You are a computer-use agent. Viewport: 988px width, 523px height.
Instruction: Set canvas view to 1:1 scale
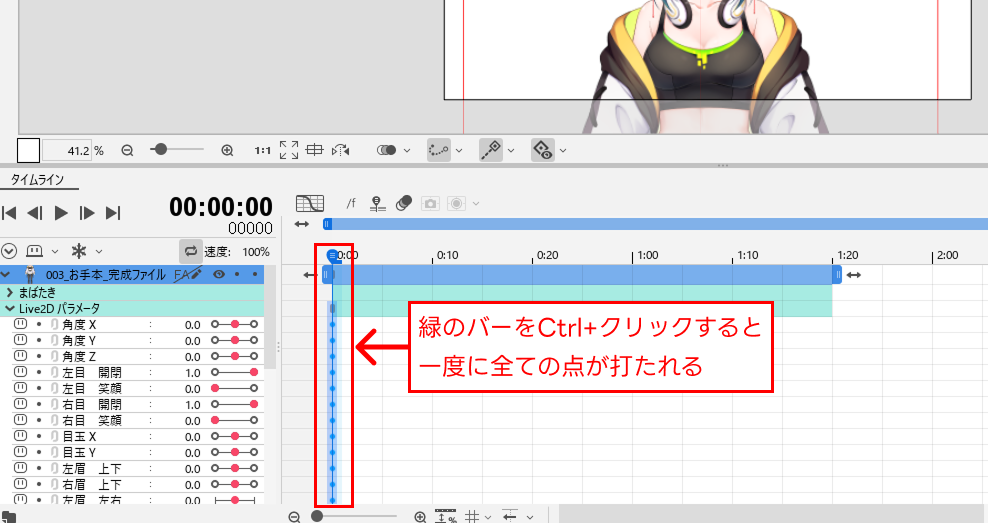263,151
